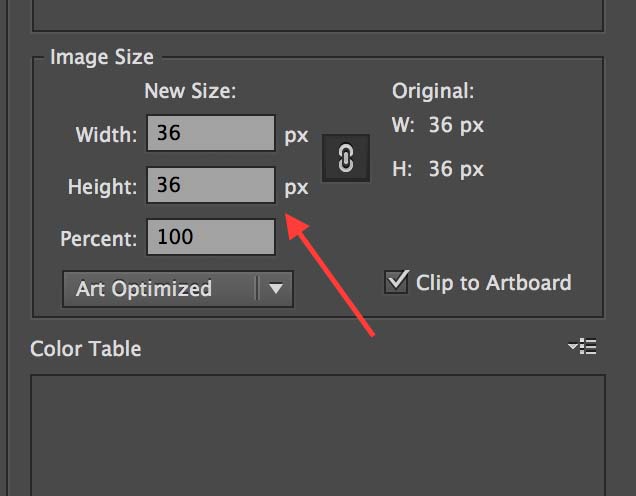The height and width of the screenshot is (496, 636).
Task: Click the Original width value text
Action: (x=456, y=126)
